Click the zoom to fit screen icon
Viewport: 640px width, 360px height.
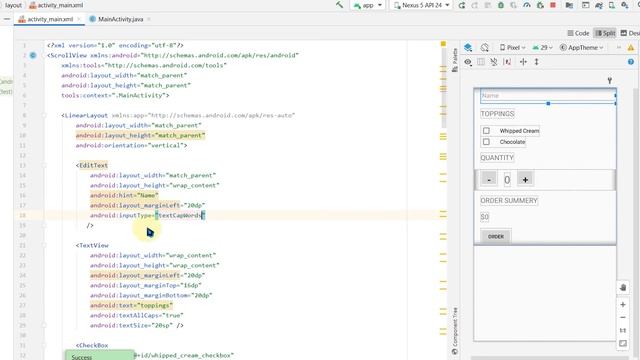coord(623,343)
